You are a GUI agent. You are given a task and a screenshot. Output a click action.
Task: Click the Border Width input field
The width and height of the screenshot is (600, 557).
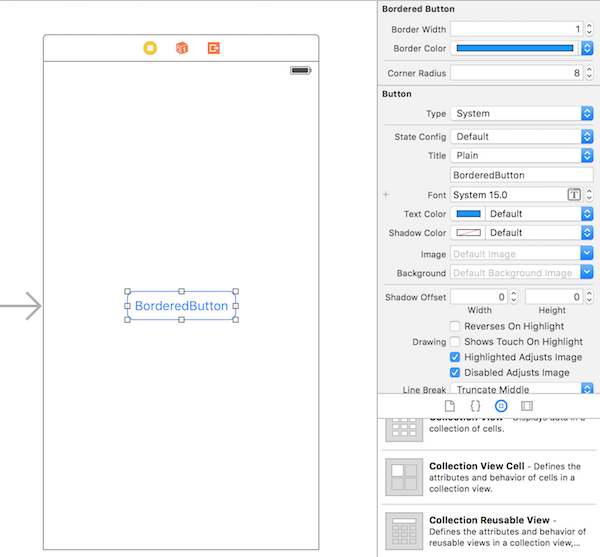pyautogui.click(x=517, y=29)
